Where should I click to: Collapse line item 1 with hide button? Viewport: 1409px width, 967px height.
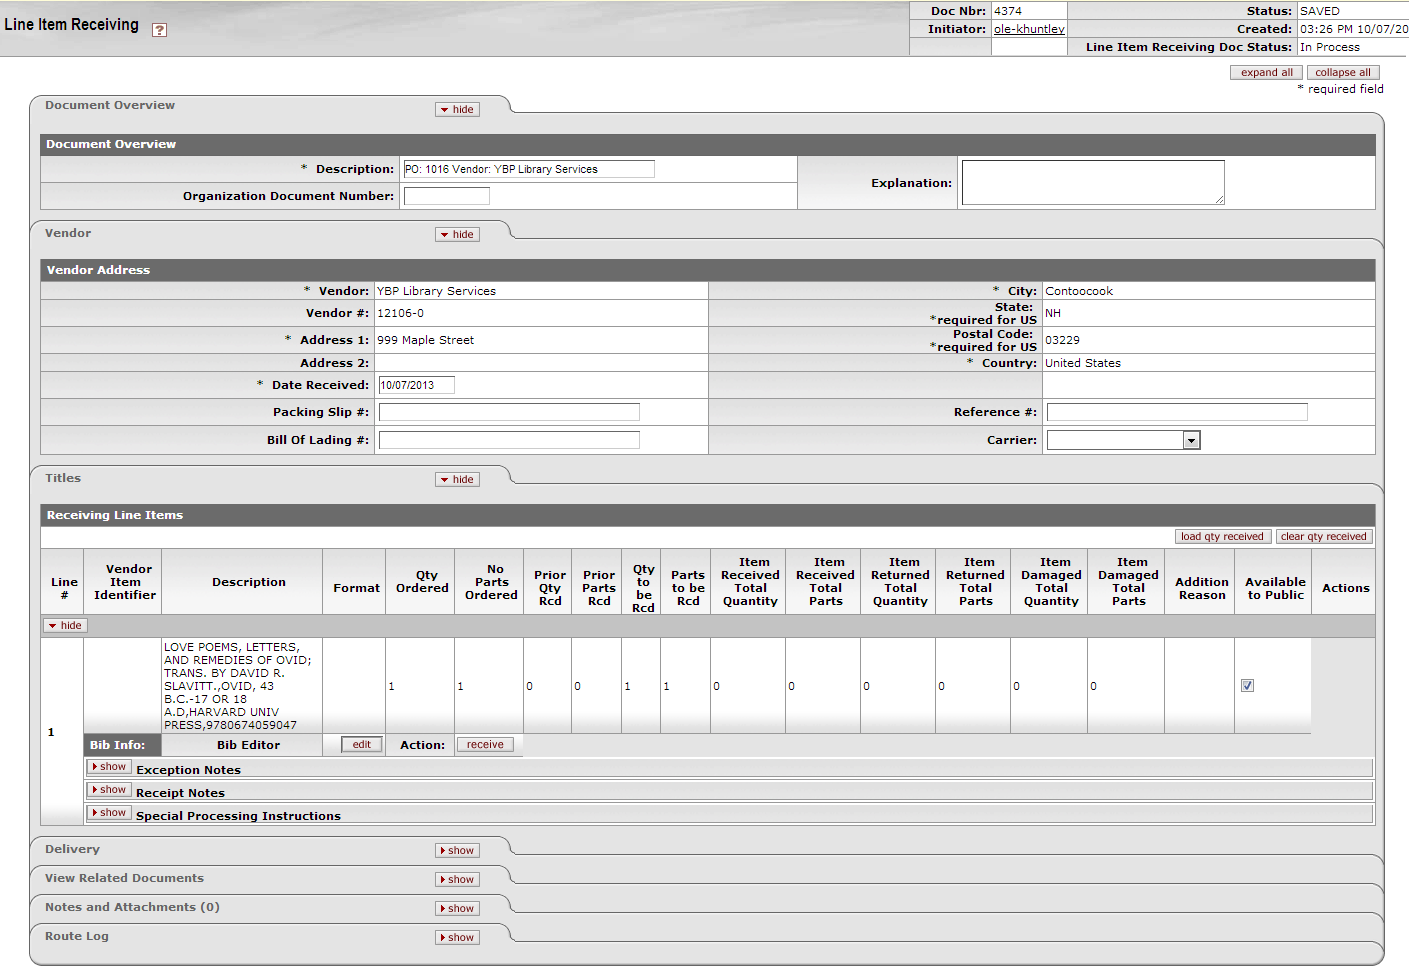(x=66, y=626)
